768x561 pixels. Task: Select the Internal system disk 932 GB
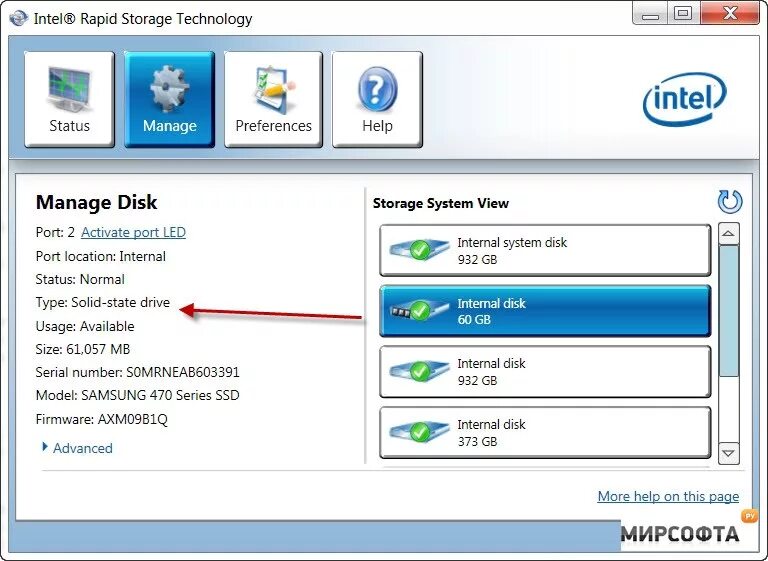tap(545, 250)
